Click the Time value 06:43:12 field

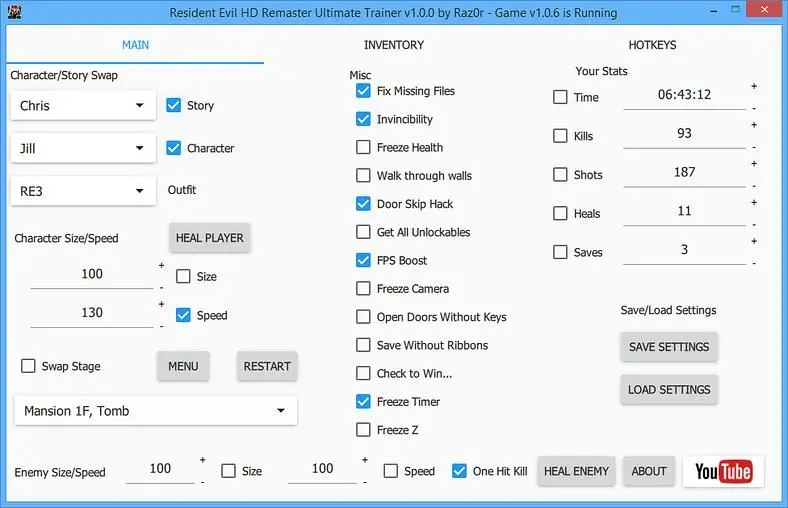684,95
